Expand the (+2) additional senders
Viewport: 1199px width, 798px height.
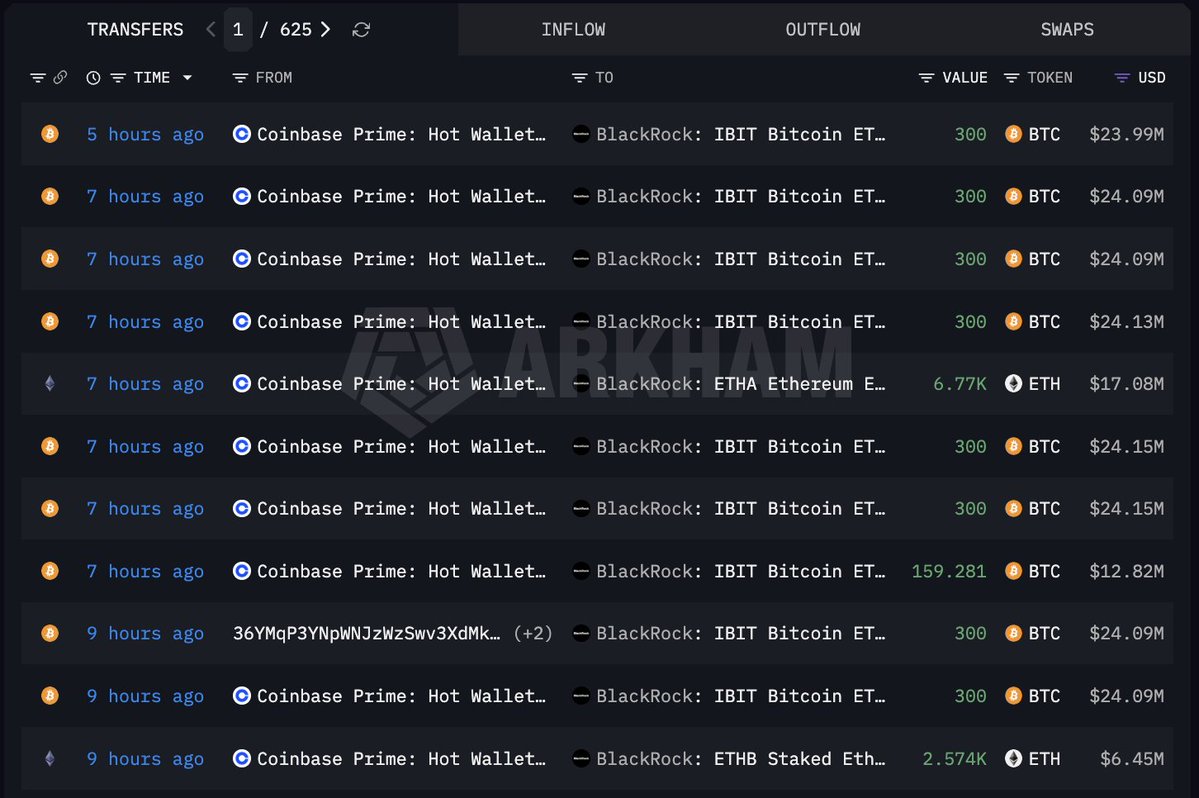[x=533, y=634]
